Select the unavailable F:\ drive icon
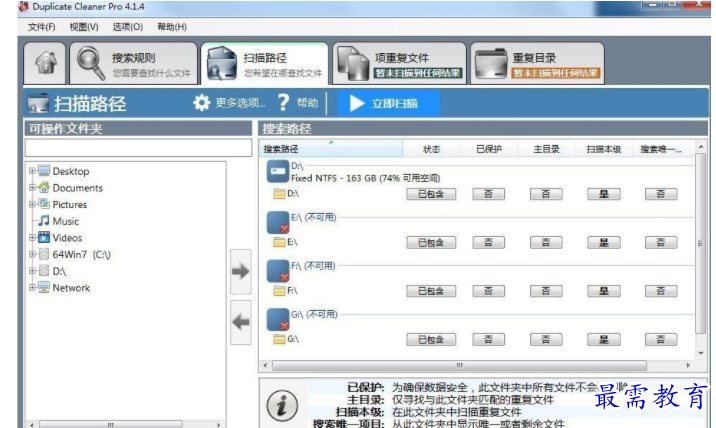This screenshot has height=428, width=716. (x=278, y=271)
